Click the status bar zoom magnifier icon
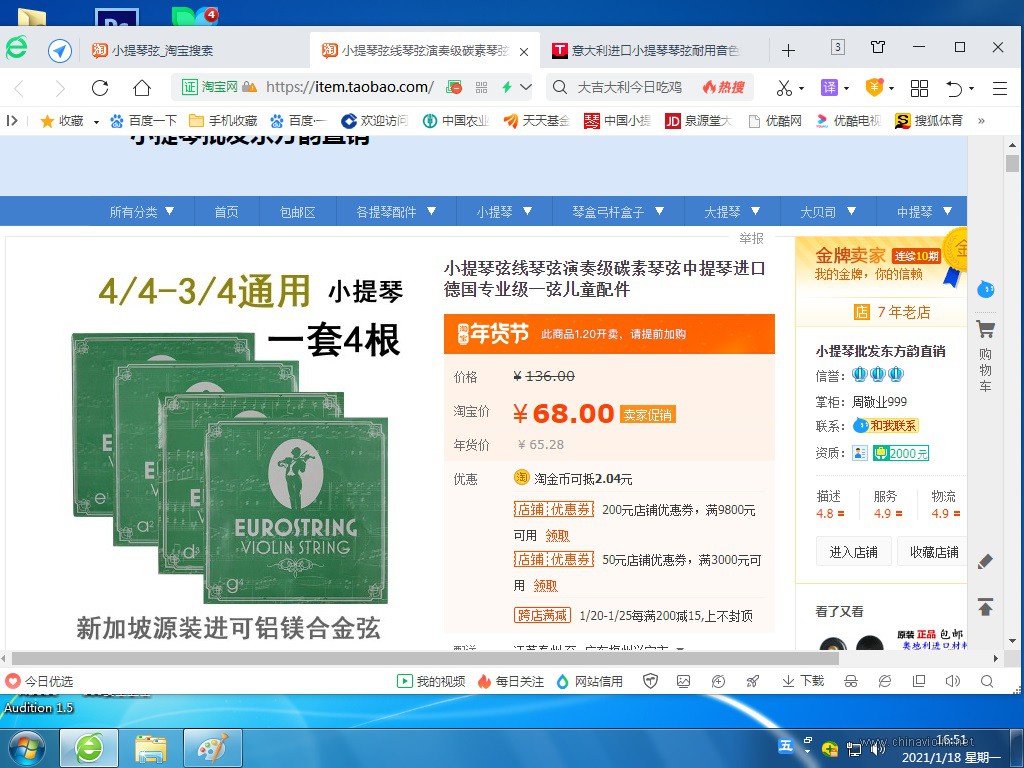 coord(987,681)
